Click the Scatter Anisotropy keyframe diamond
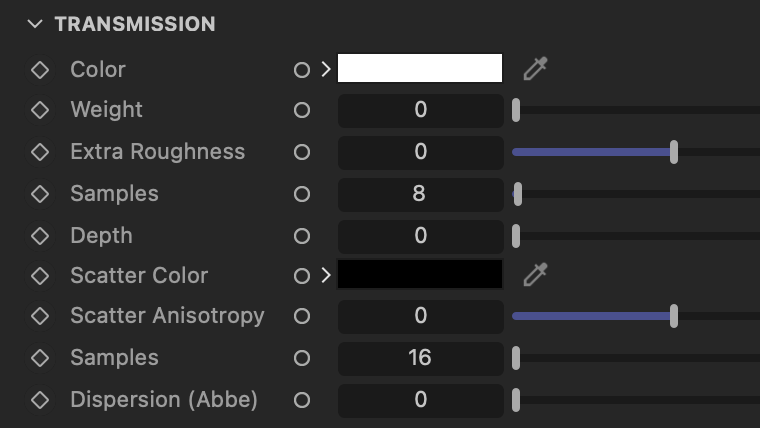 pyautogui.click(x=40, y=316)
